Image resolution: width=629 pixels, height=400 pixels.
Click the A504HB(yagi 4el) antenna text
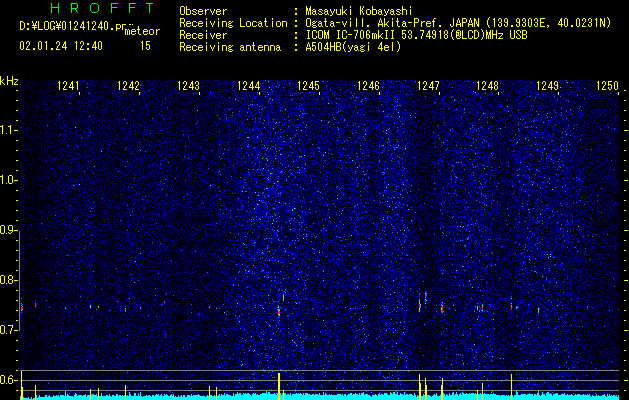point(353,47)
